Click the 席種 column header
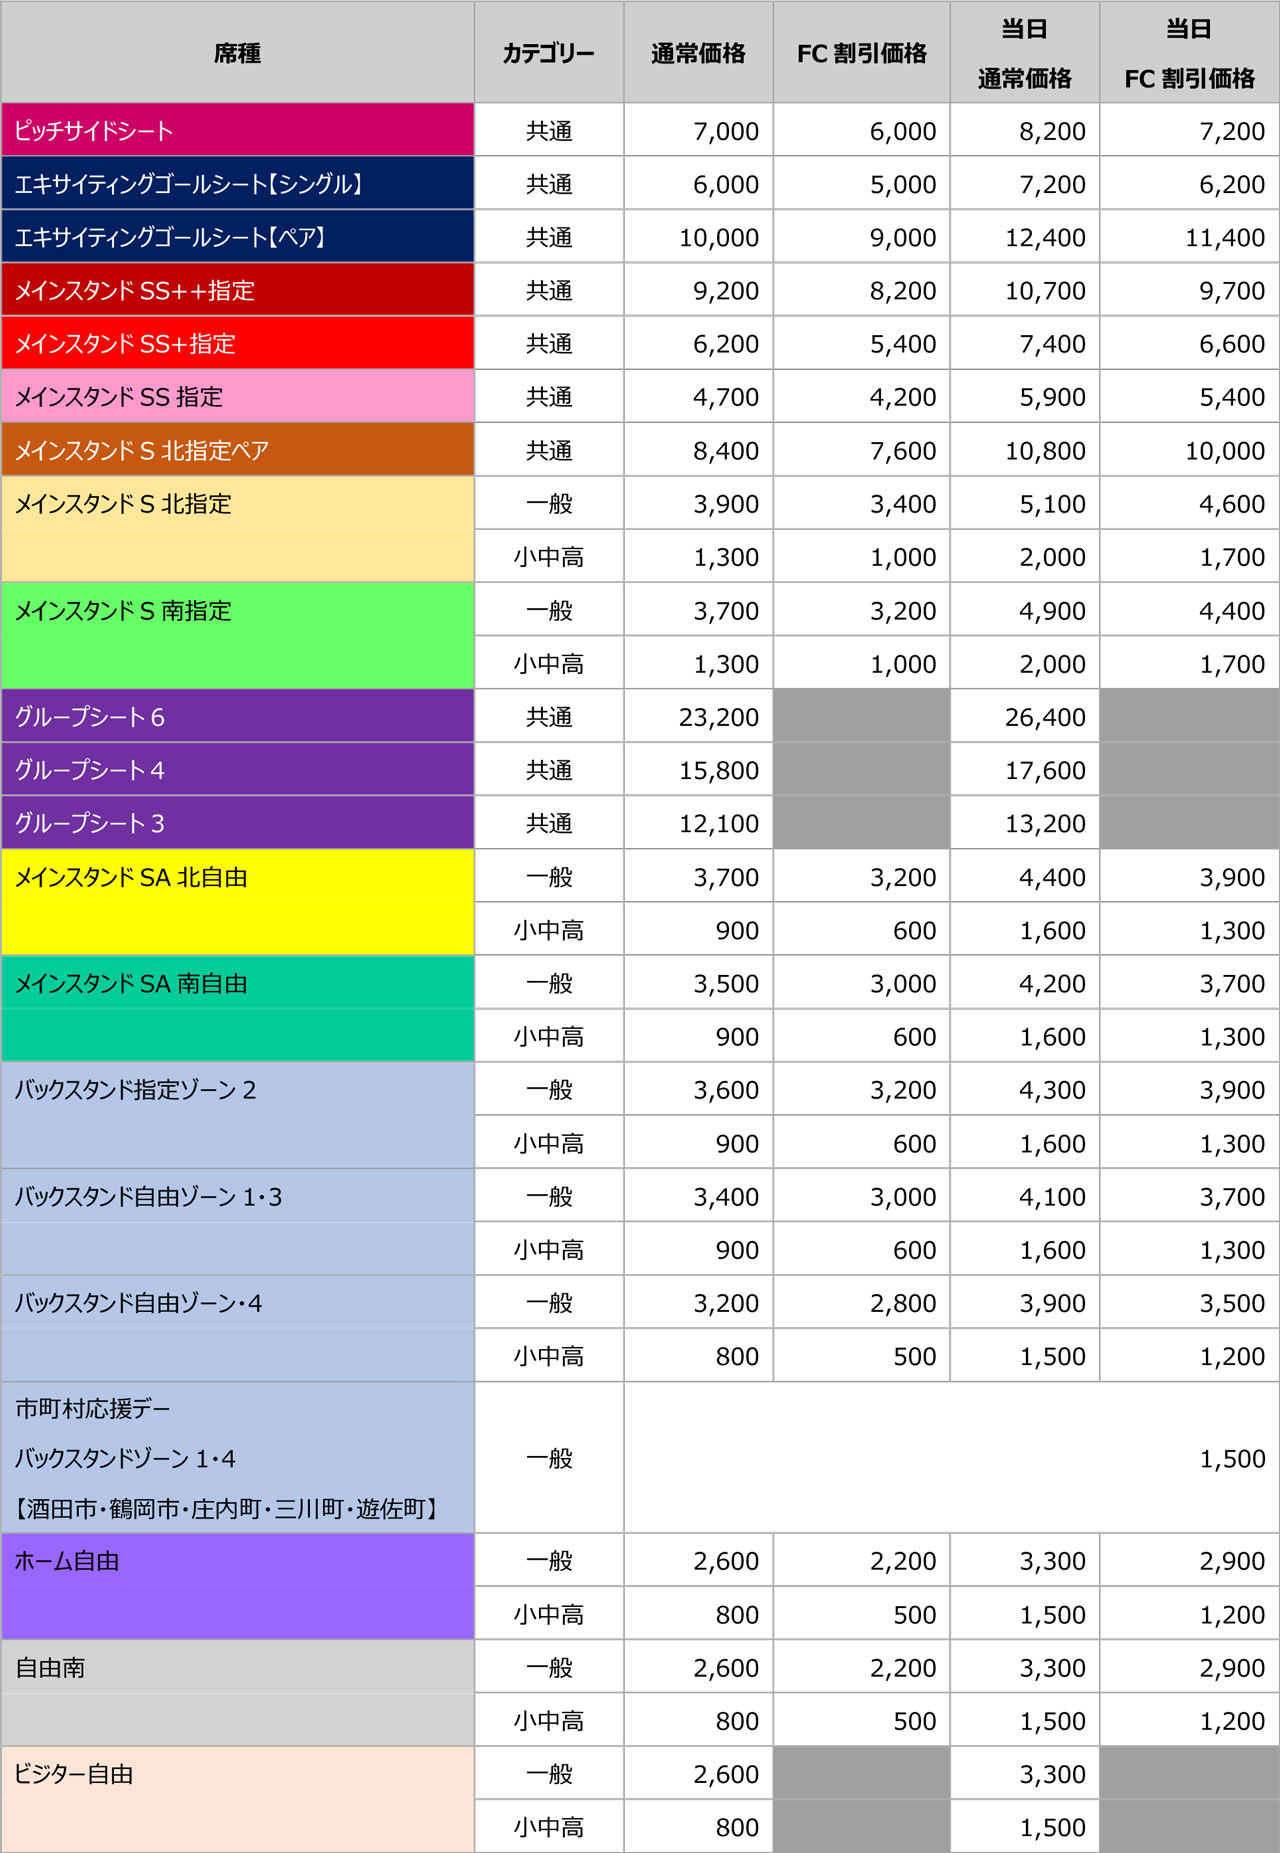 [237, 53]
